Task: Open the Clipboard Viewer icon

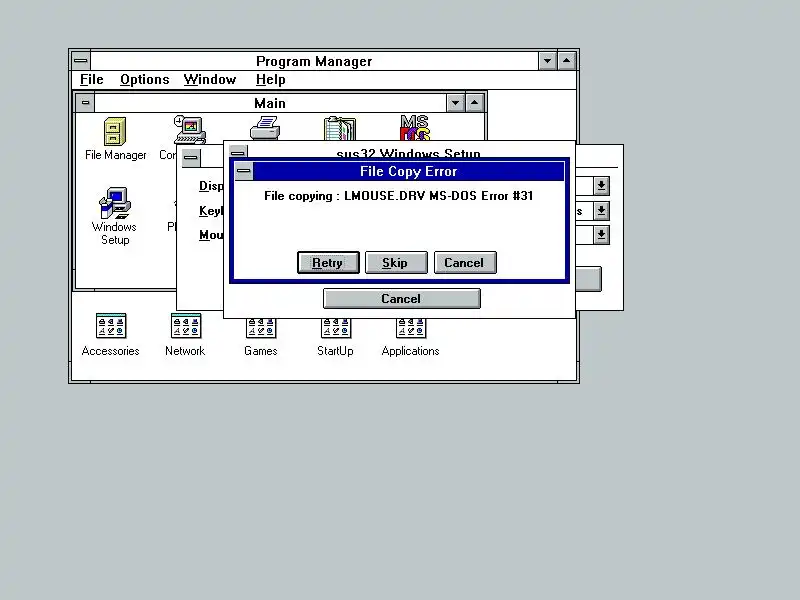Action: [340, 129]
